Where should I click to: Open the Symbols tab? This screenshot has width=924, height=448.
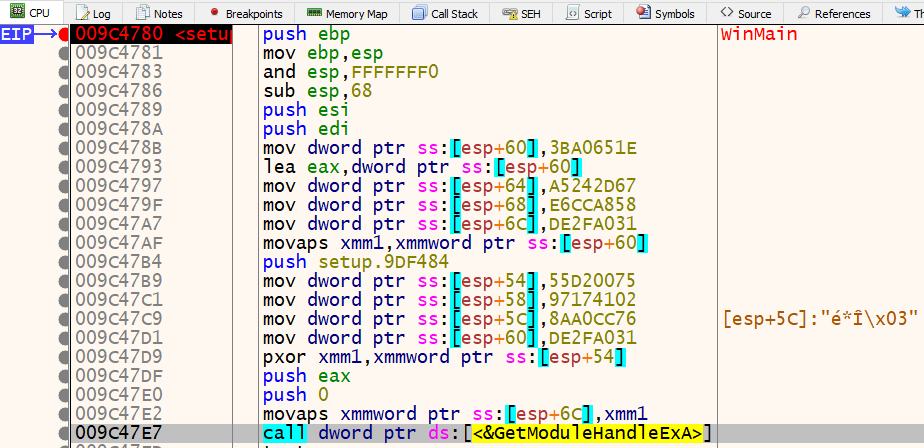666,13
